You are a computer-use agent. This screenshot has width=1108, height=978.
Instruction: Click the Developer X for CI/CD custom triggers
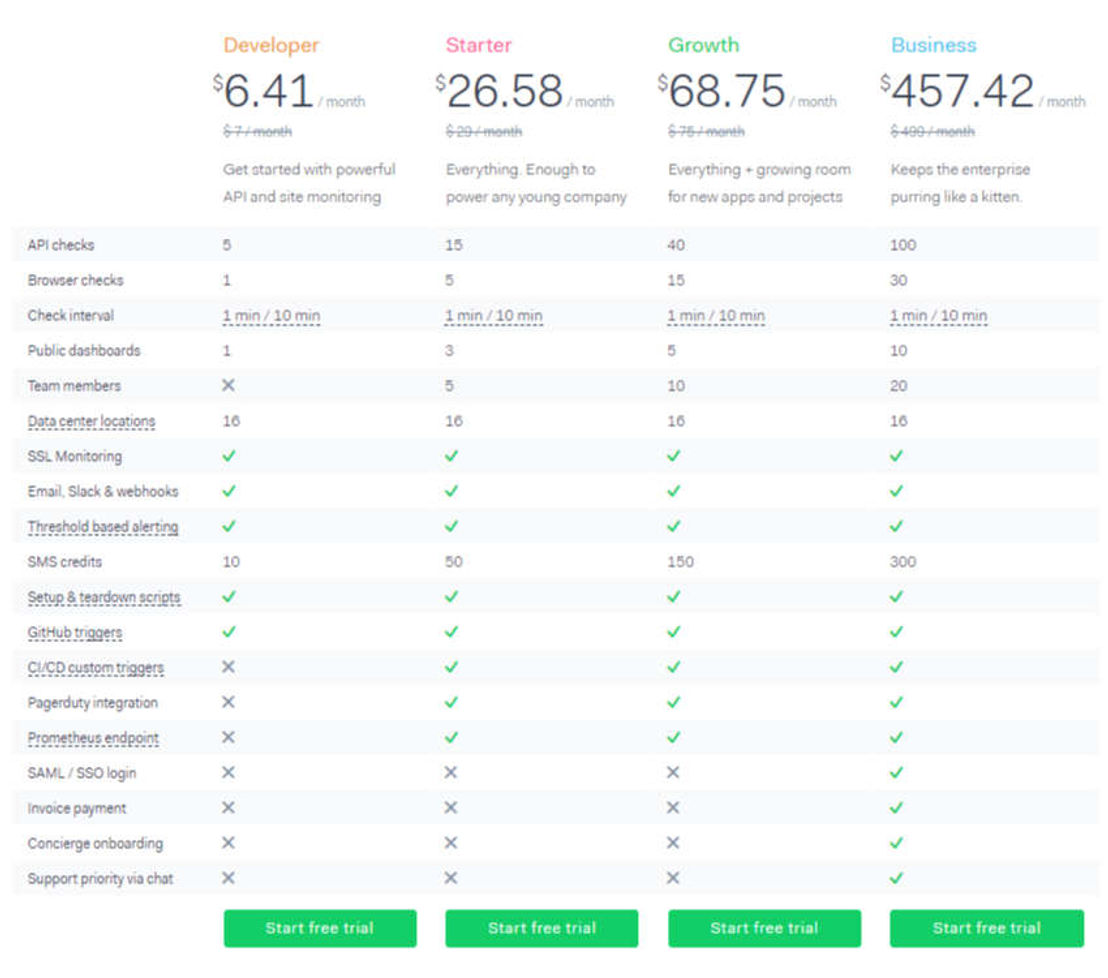tap(228, 666)
